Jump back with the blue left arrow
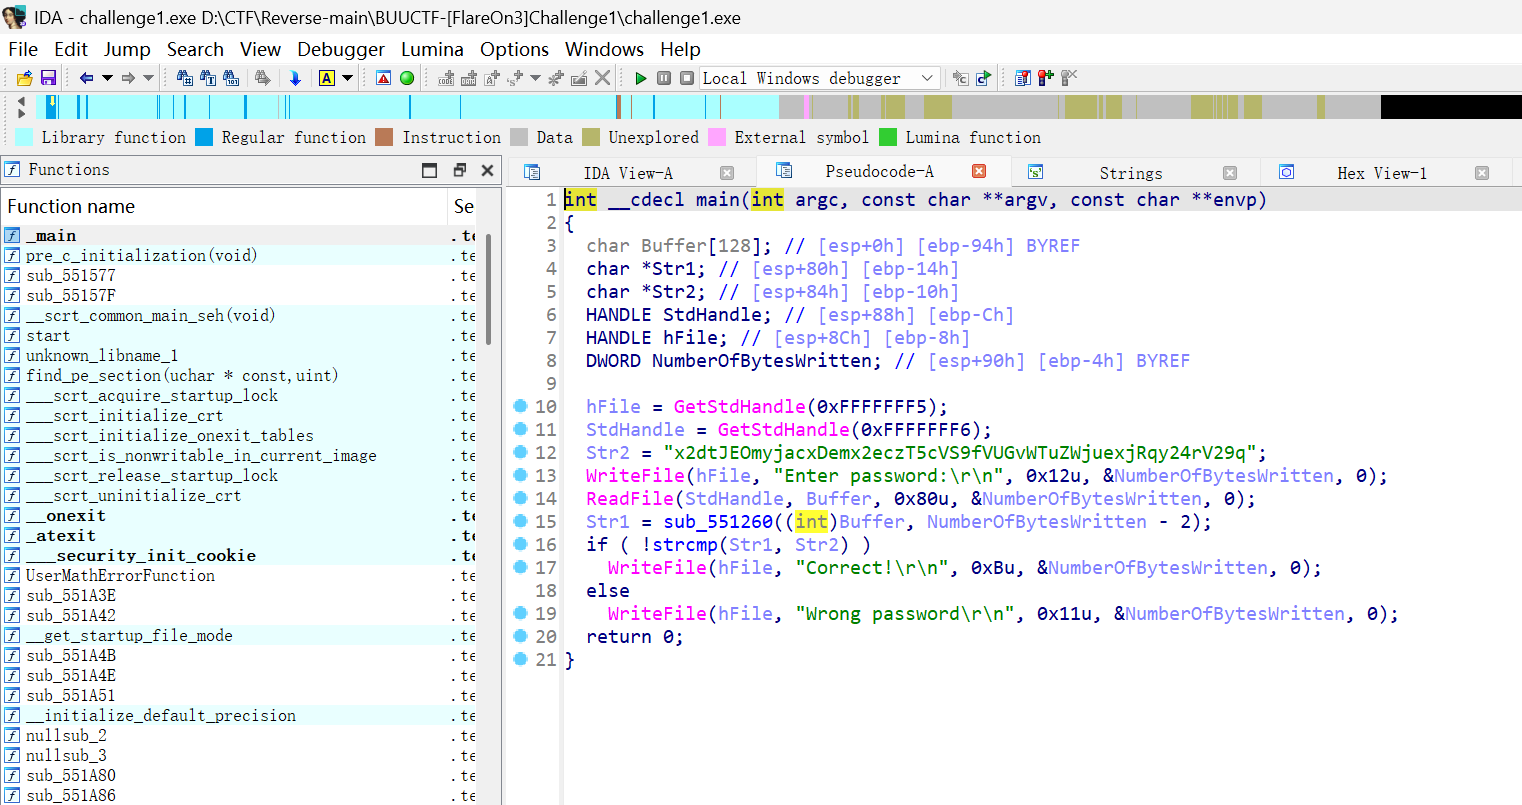Screen dimensions: 1522x805 pos(86,78)
